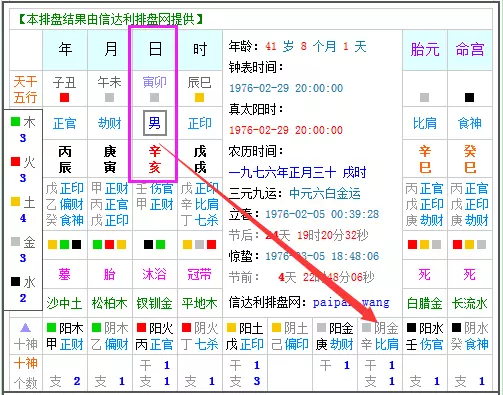The image size is (503, 395).
Task: Select the green 木 swatch in the legend
Action: click(15, 122)
